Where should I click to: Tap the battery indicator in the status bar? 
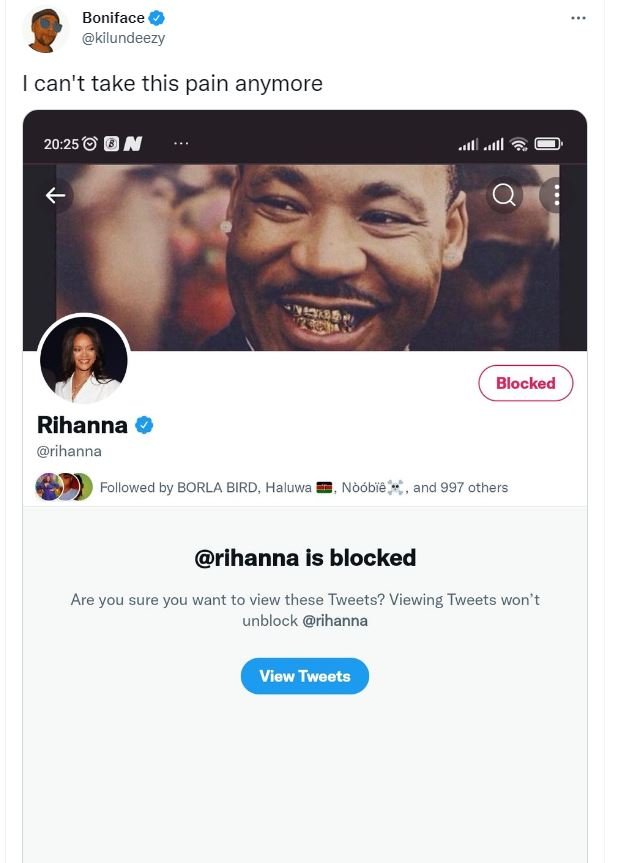click(x=548, y=142)
